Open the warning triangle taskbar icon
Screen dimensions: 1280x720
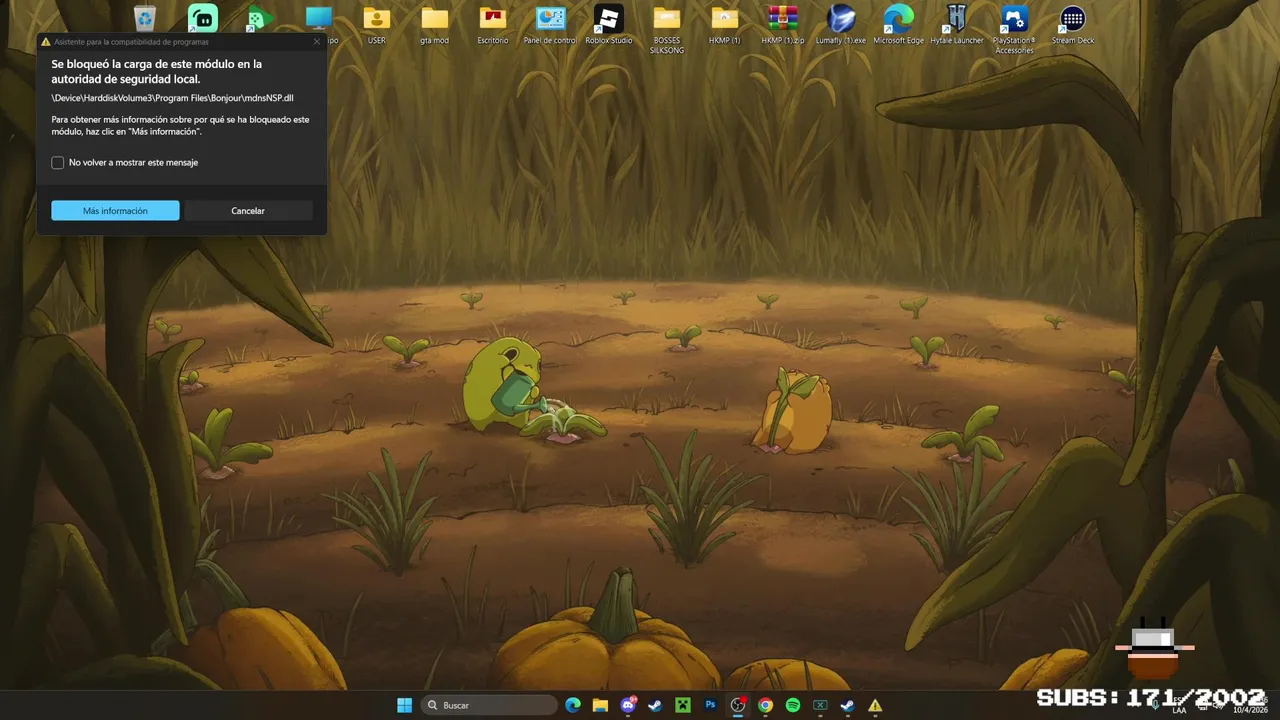[x=875, y=705]
